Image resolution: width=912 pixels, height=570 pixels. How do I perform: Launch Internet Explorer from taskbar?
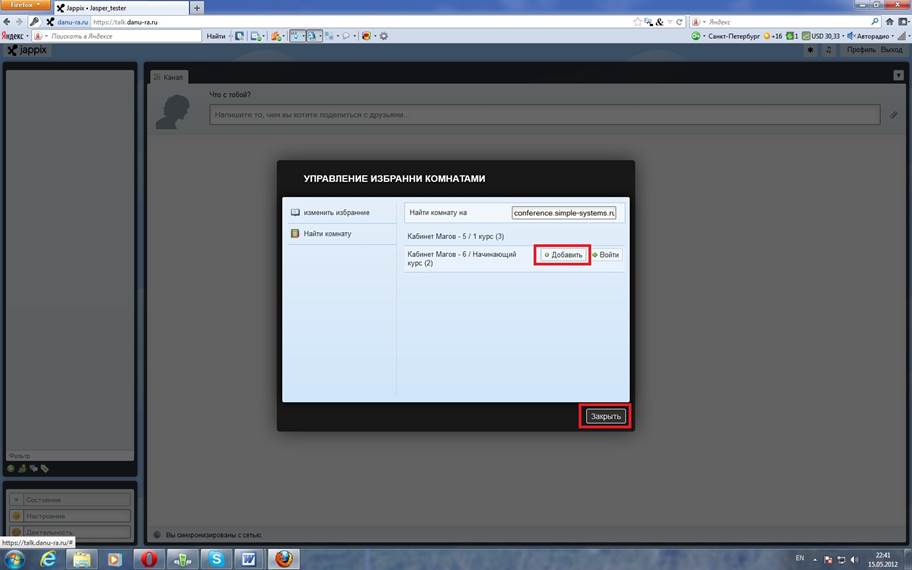point(49,560)
